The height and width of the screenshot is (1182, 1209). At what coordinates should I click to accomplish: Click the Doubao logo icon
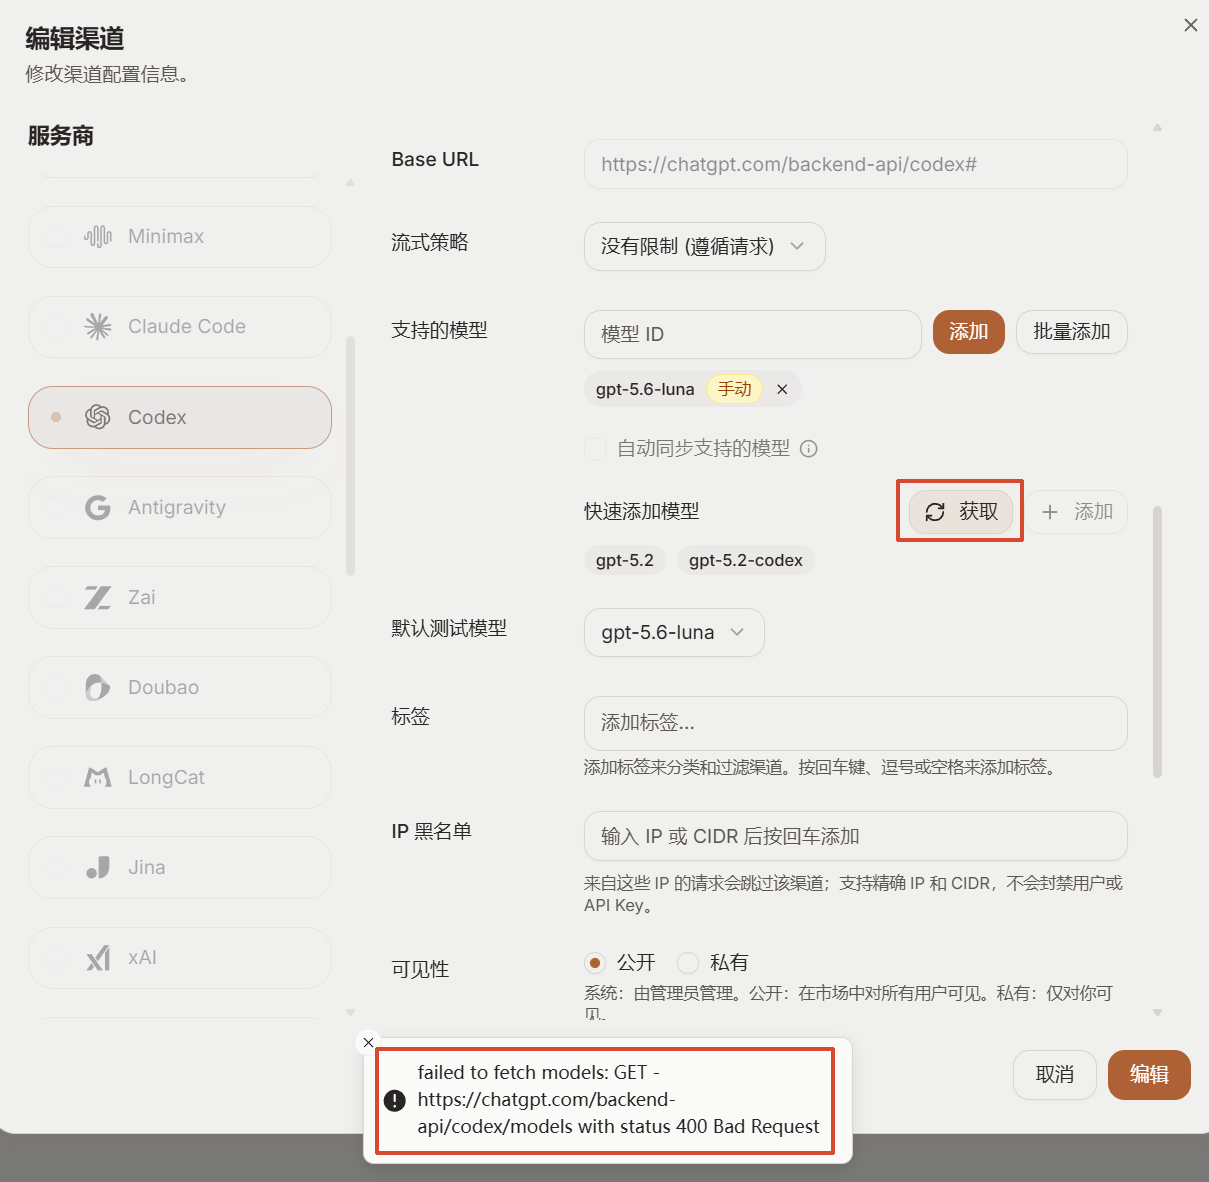[x=98, y=687]
